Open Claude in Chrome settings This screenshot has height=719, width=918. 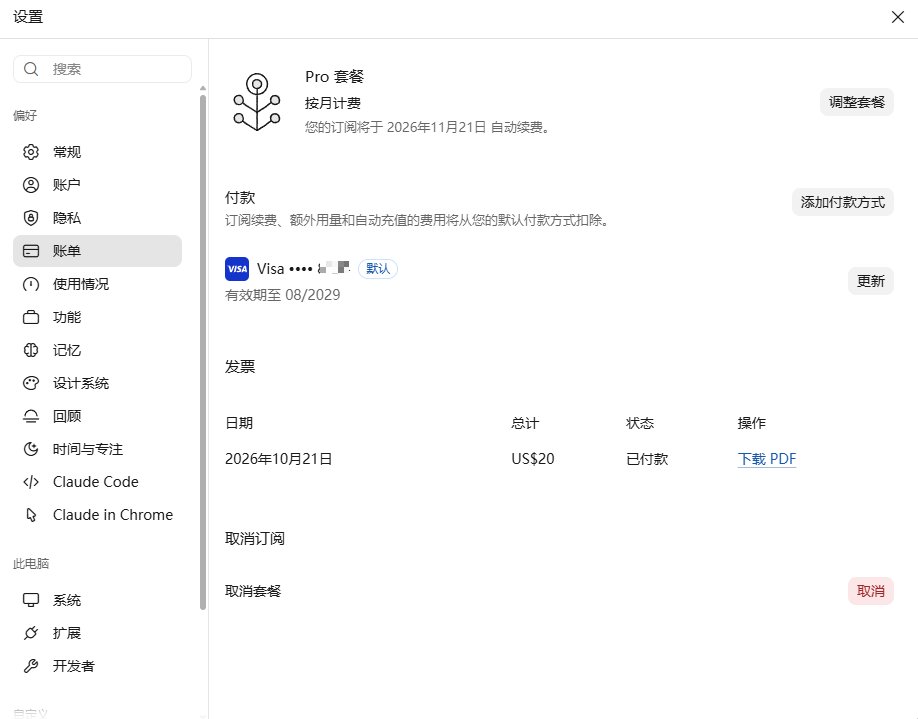tap(97, 515)
